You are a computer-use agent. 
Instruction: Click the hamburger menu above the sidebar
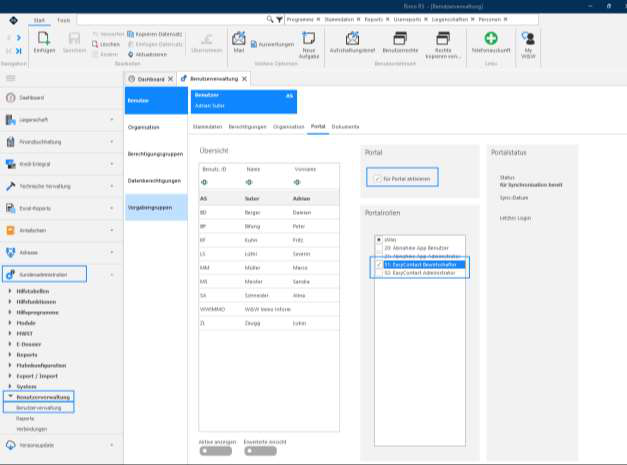(10, 78)
